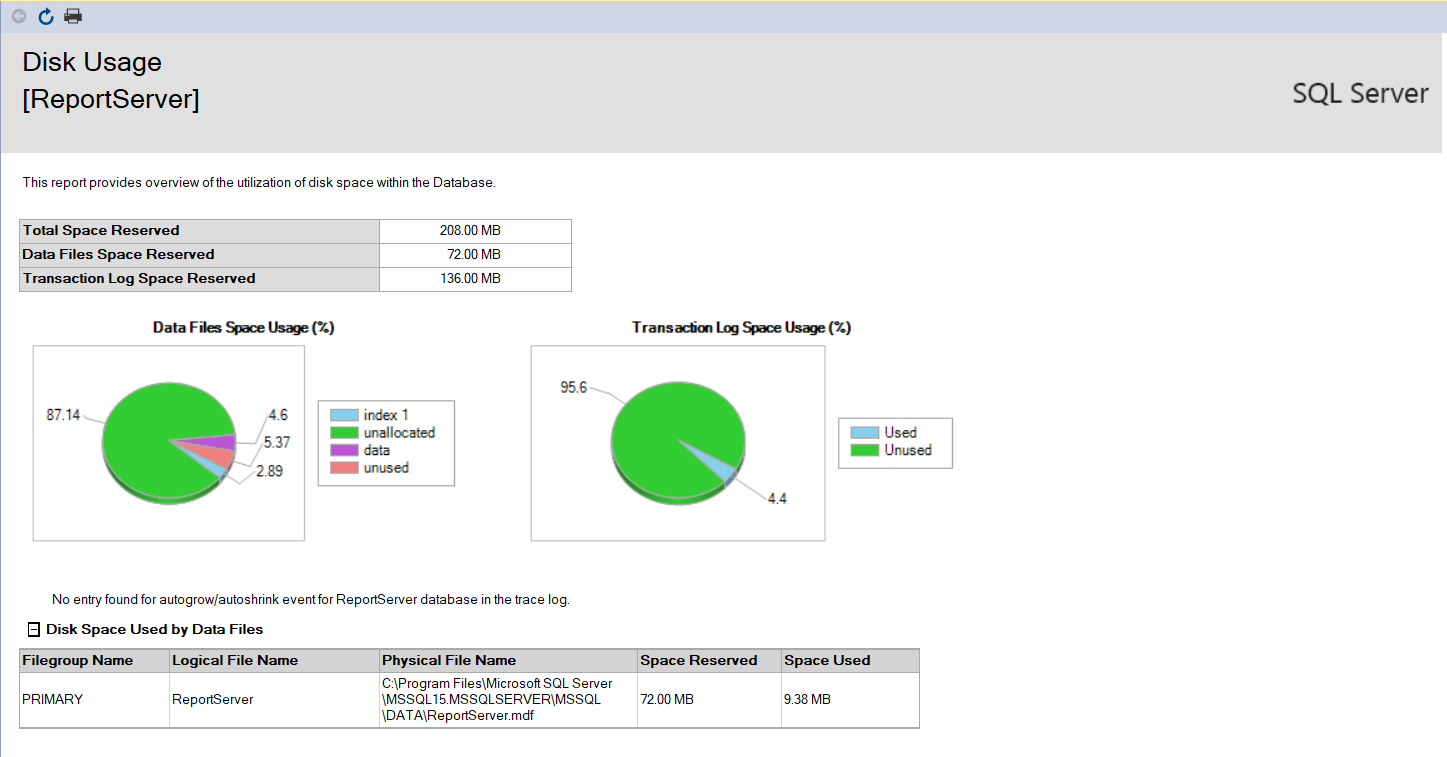Click the Transaction Log Space Reserved label
Image resolution: width=1447 pixels, height=757 pixels.
[x=139, y=279]
